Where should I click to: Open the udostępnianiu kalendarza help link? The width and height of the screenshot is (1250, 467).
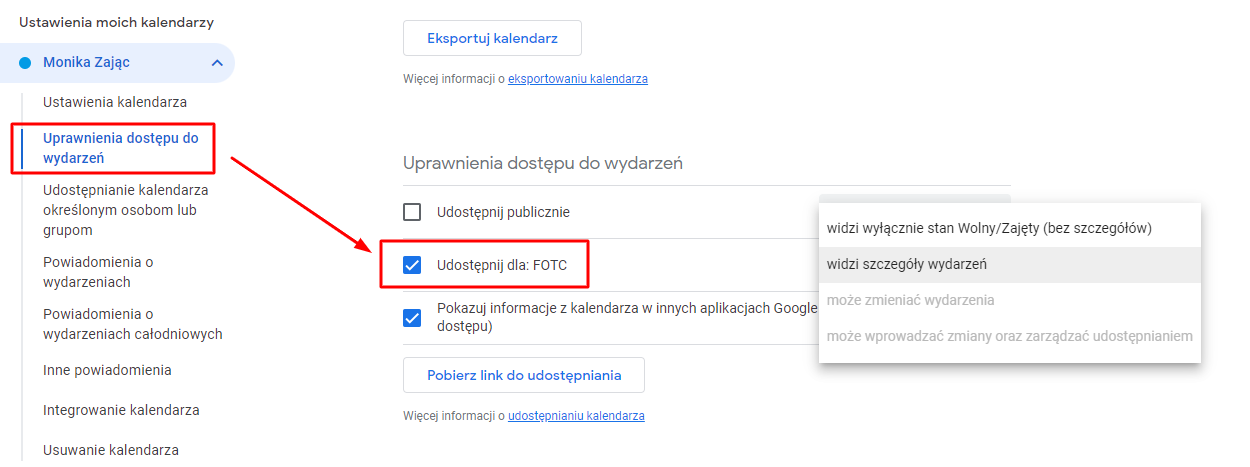[576, 415]
